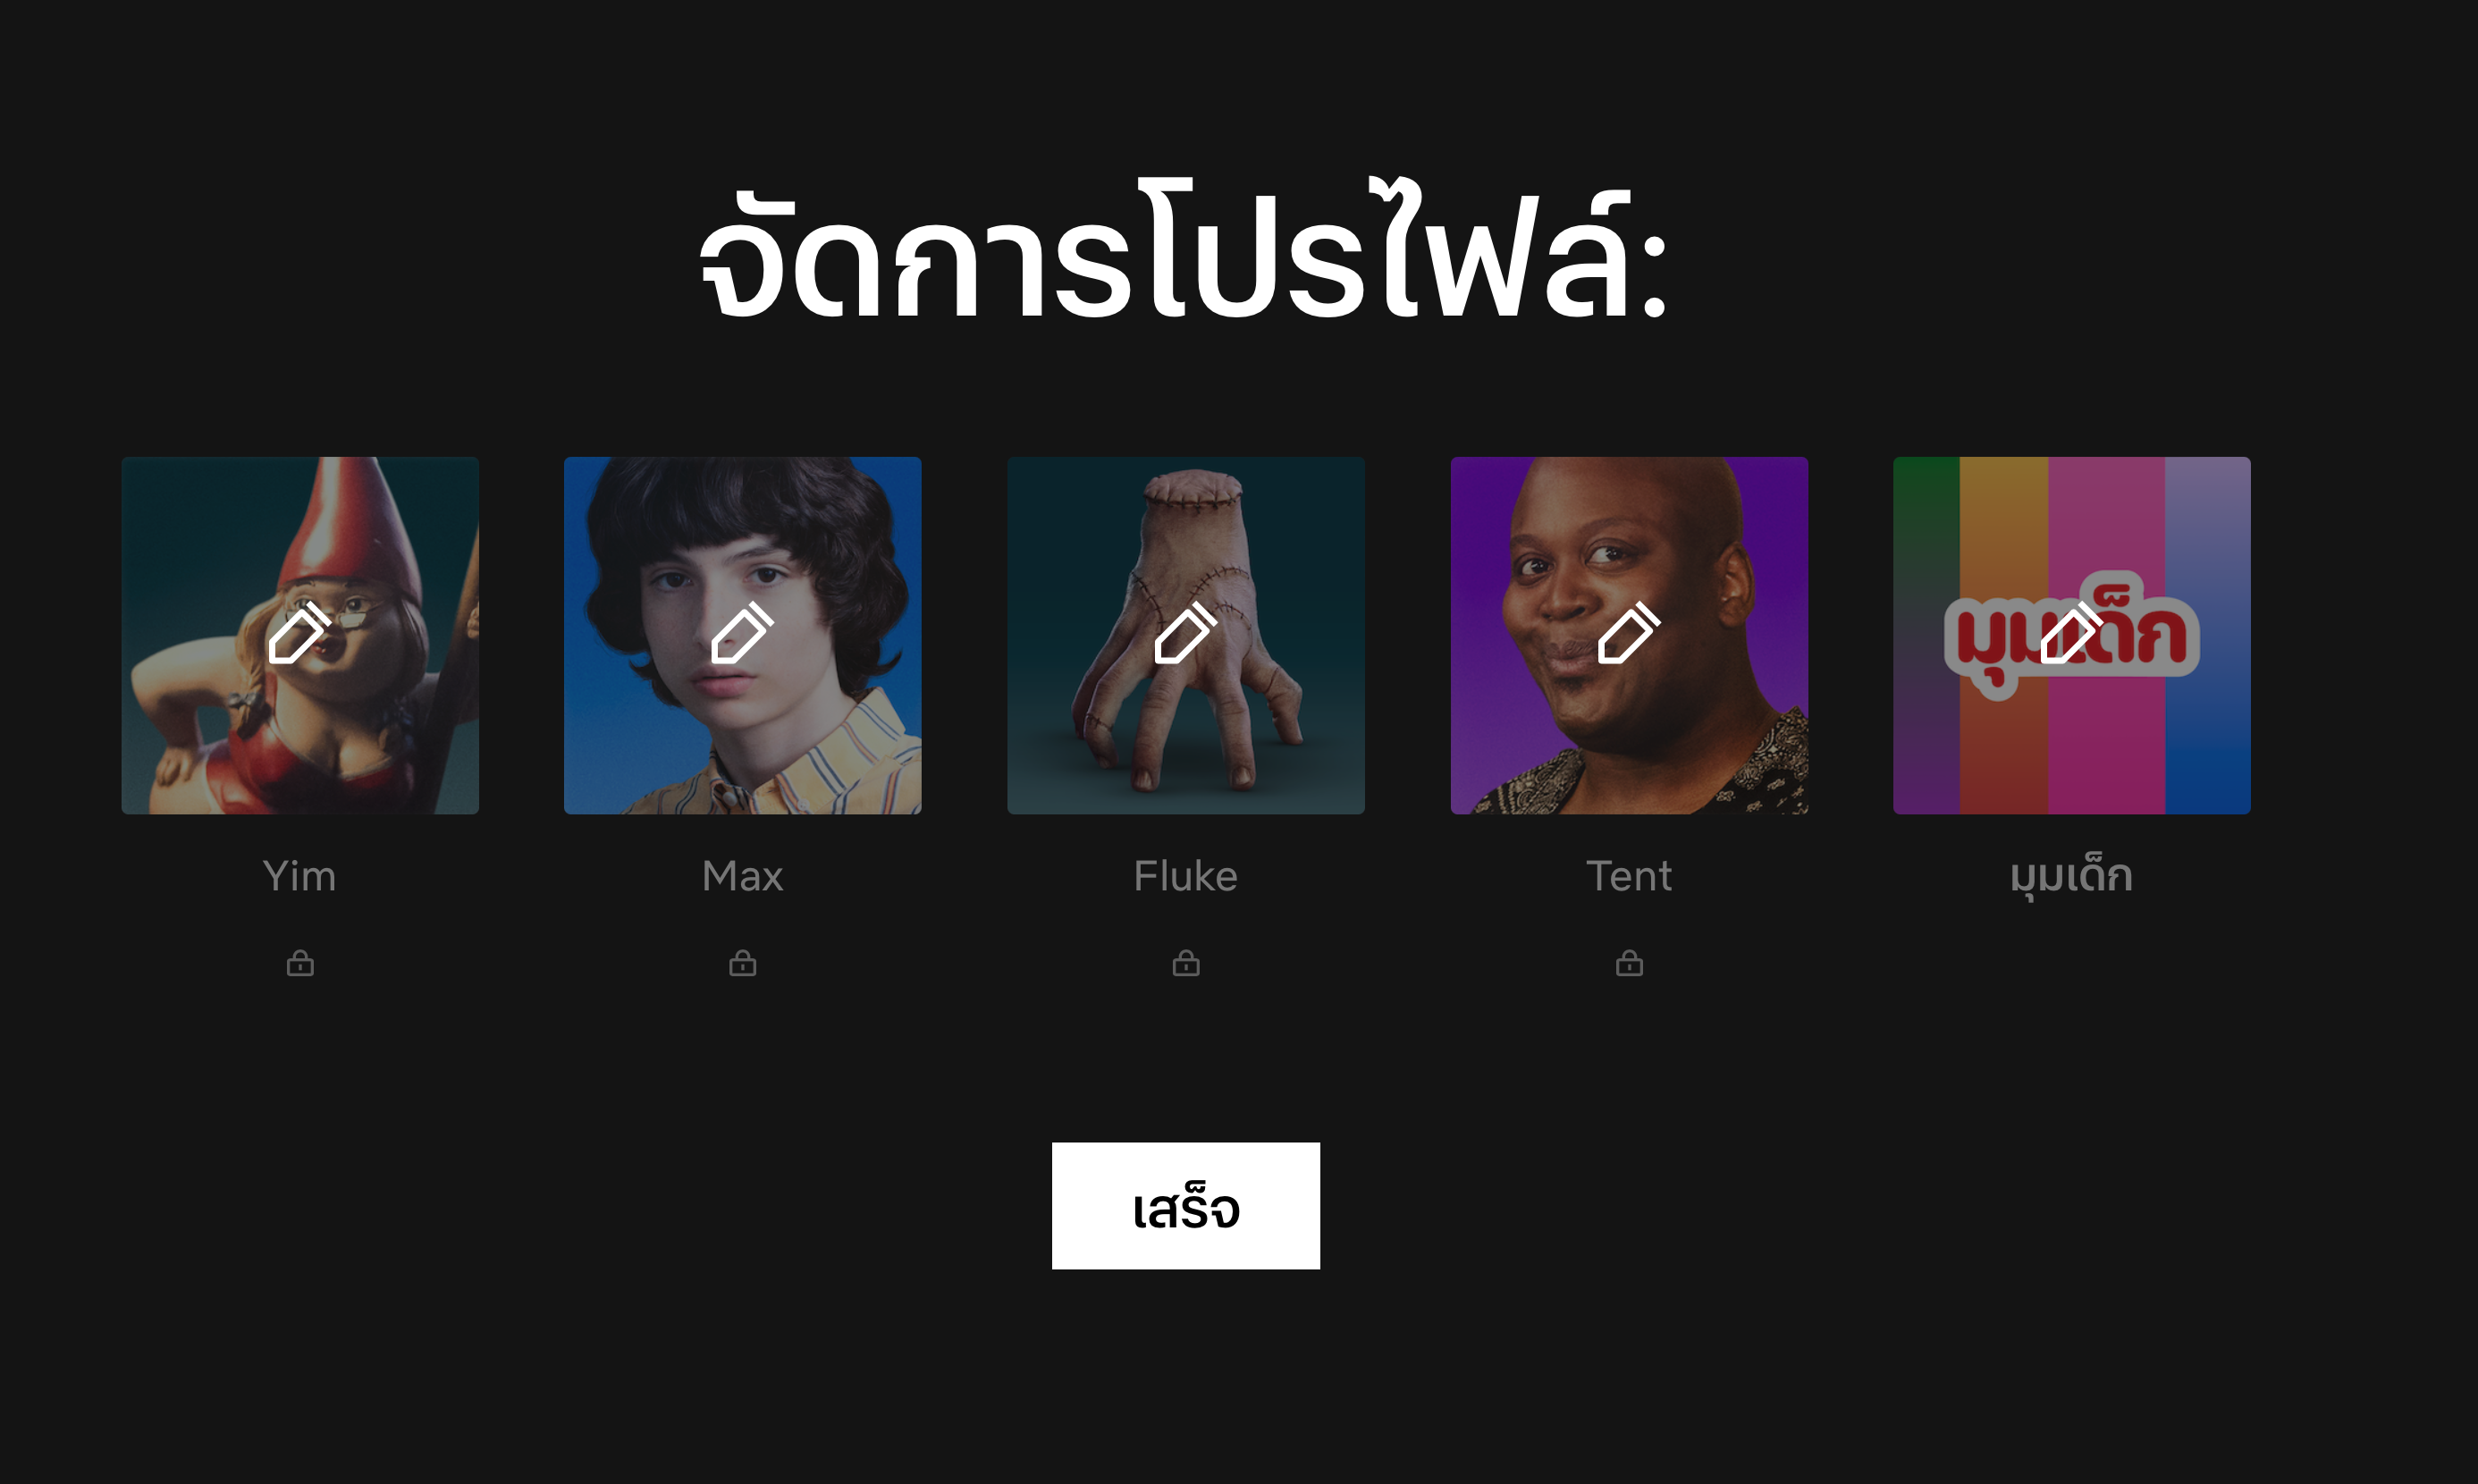The width and height of the screenshot is (2478, 1484).
Task: Open the striped-shirt avatar on the blue background
Action: (742, 635)
